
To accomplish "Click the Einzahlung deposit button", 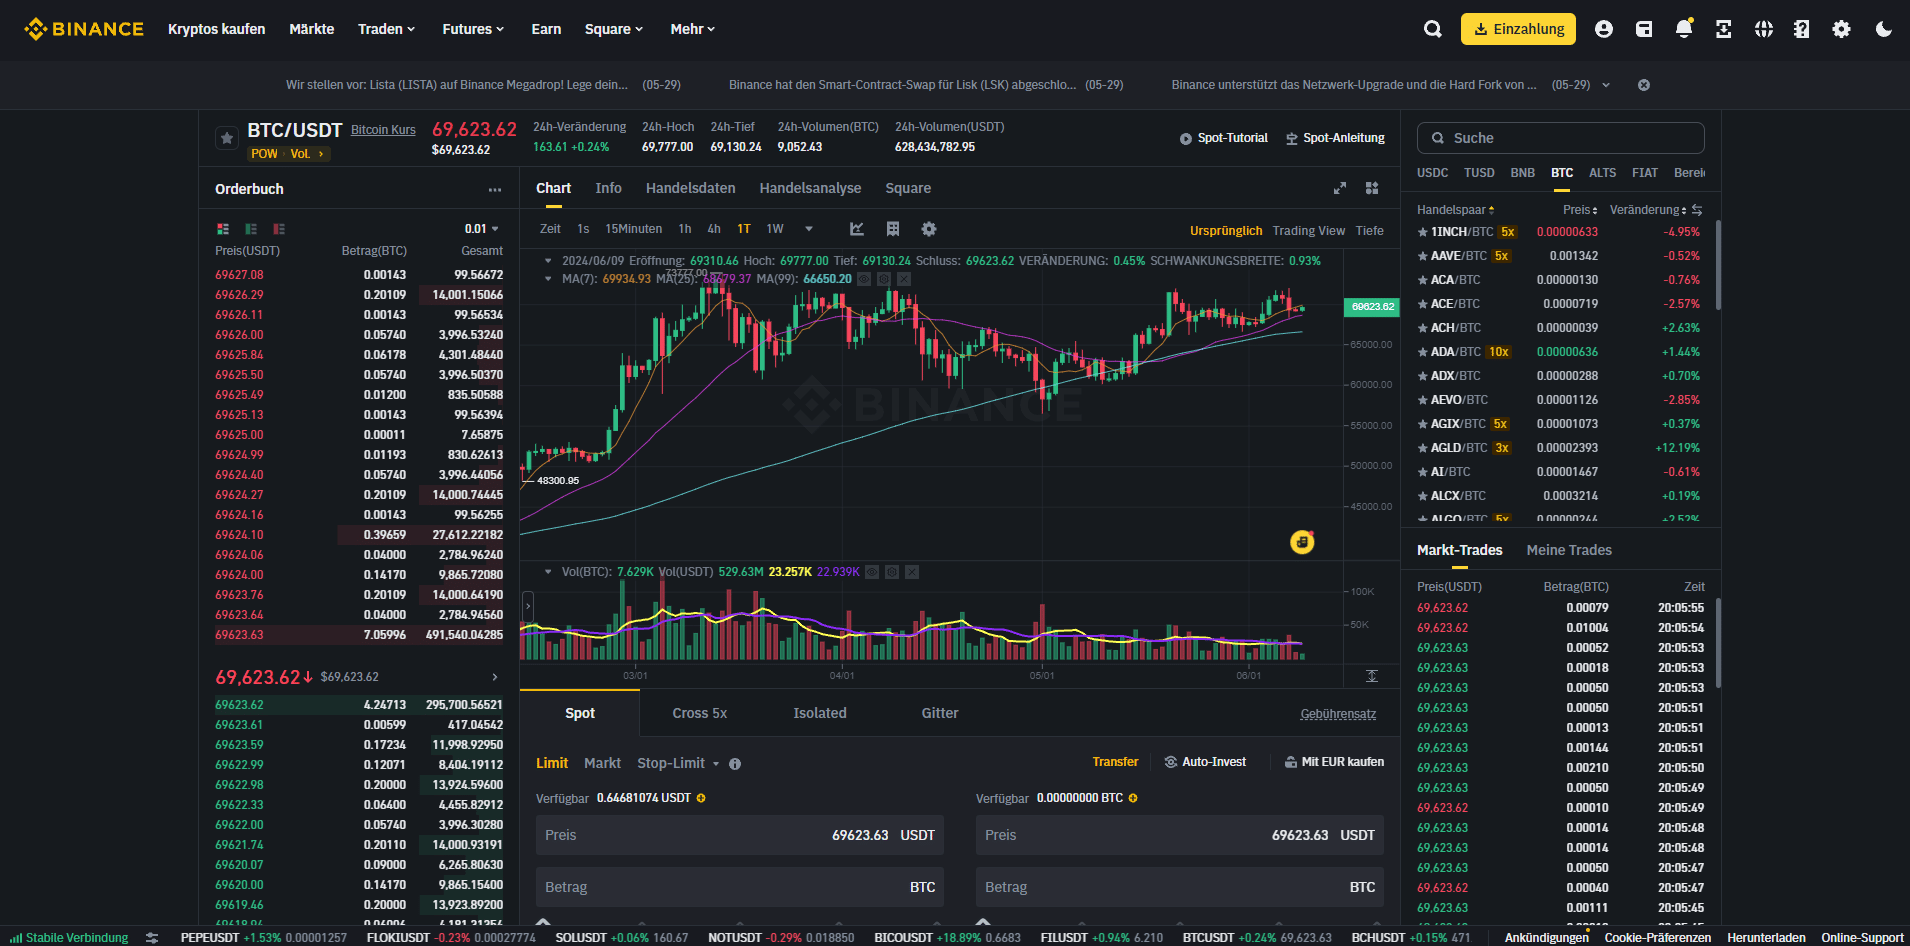I will pyautogui.click(x=1518, y=29).
